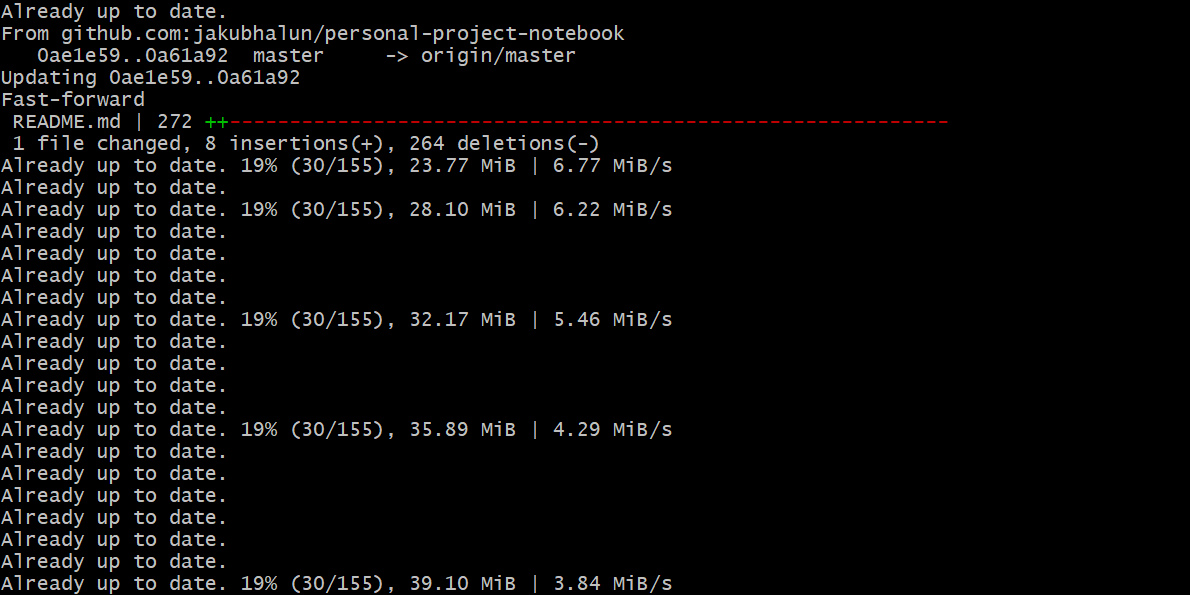Click the "Fast-forward" text line
1190x595 pixels.
pos(73,100)
